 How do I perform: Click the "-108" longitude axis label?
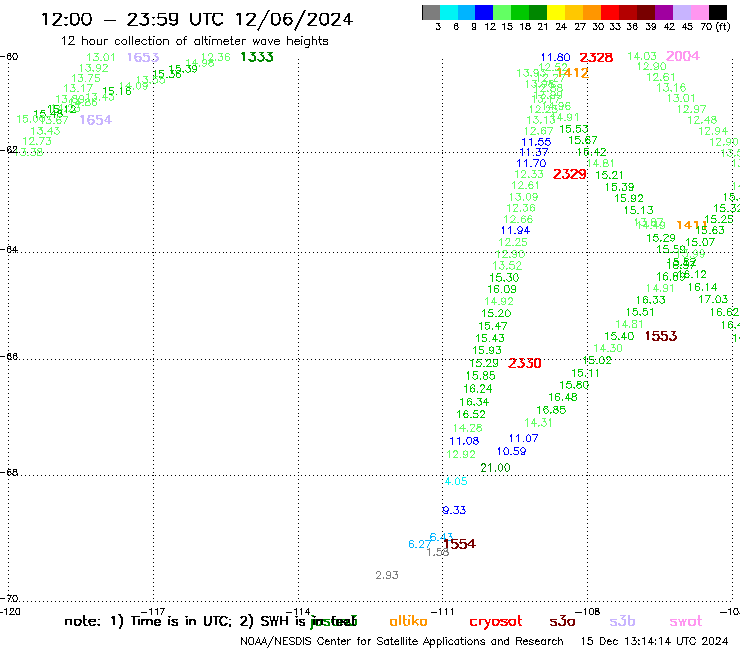pyautogui.click(x=588, y=612)
